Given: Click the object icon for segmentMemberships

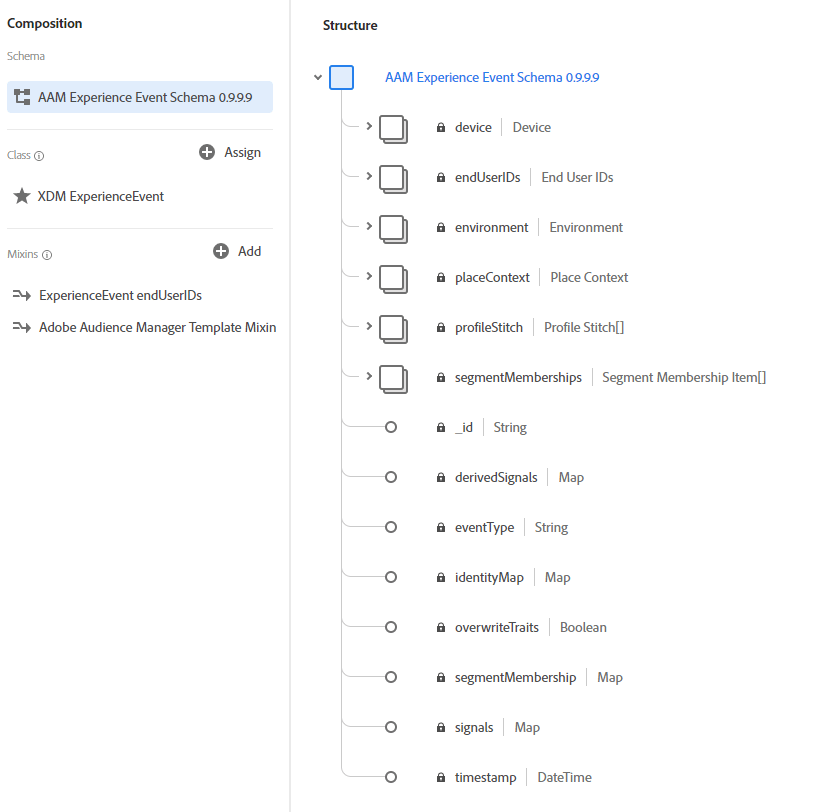Looking at the screenshot, I should [x=393, y=379].
